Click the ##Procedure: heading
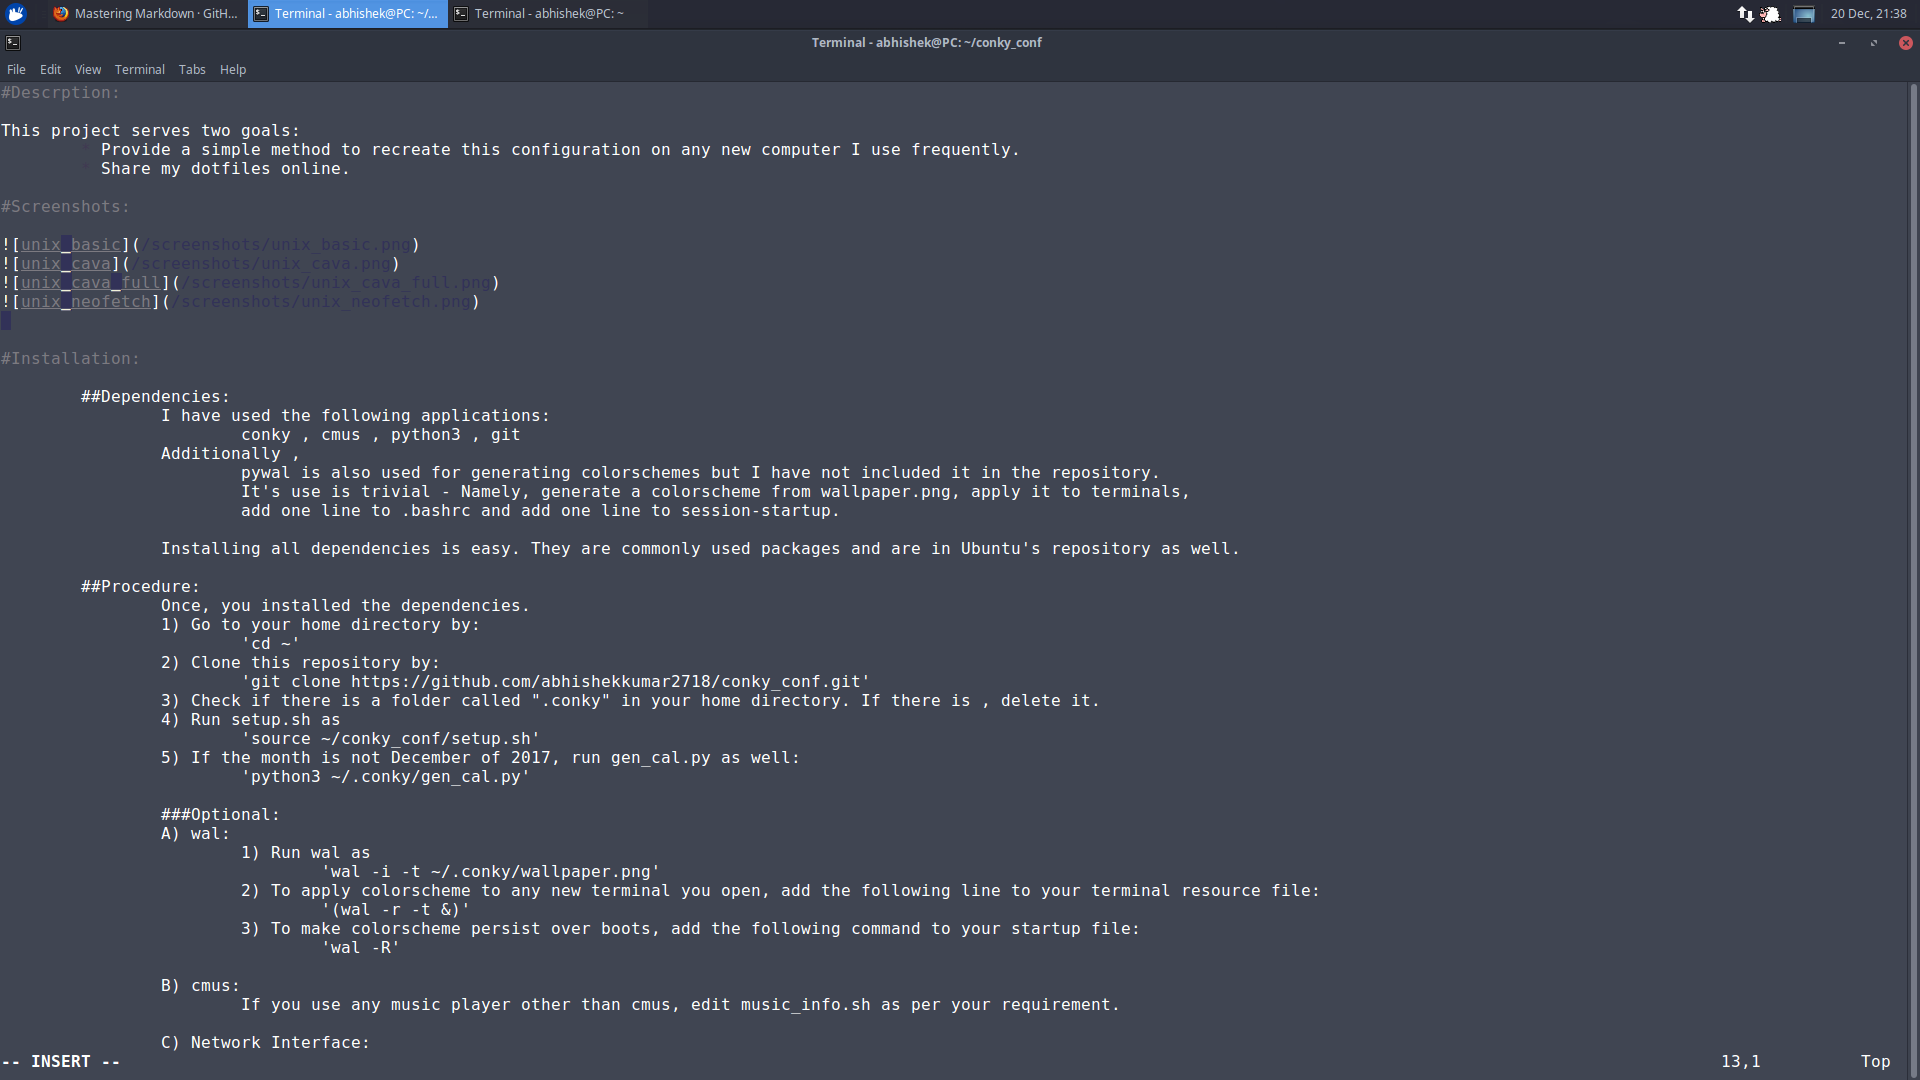The height and width of the screenshot is (1080, 1920). pos(140,587)
